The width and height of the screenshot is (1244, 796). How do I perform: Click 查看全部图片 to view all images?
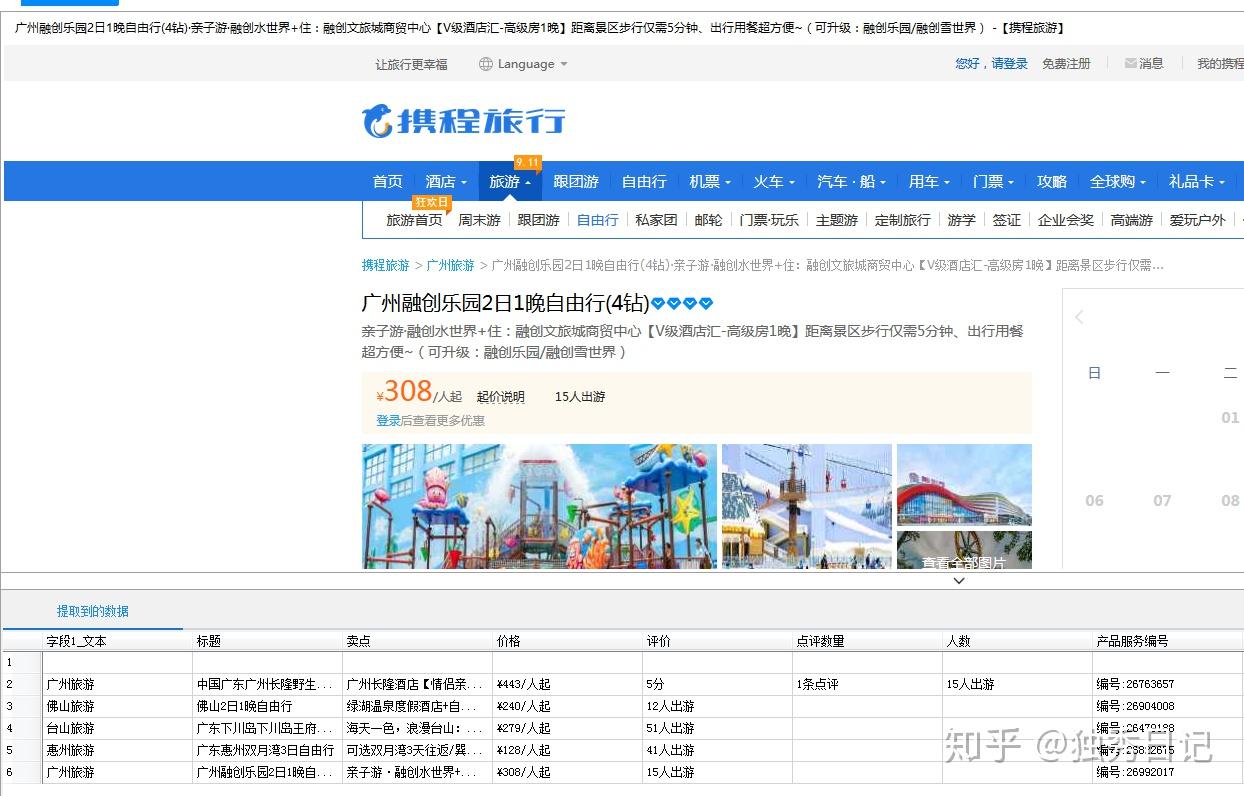pyautogui.click(x=964, y=563)
